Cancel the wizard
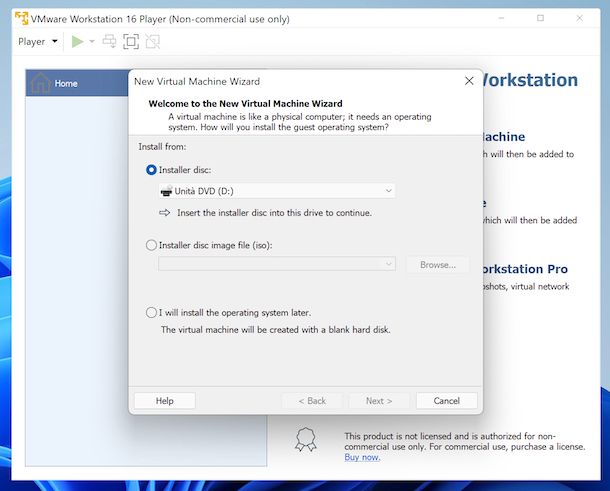 pyautogui.click(x=447, y=401)
